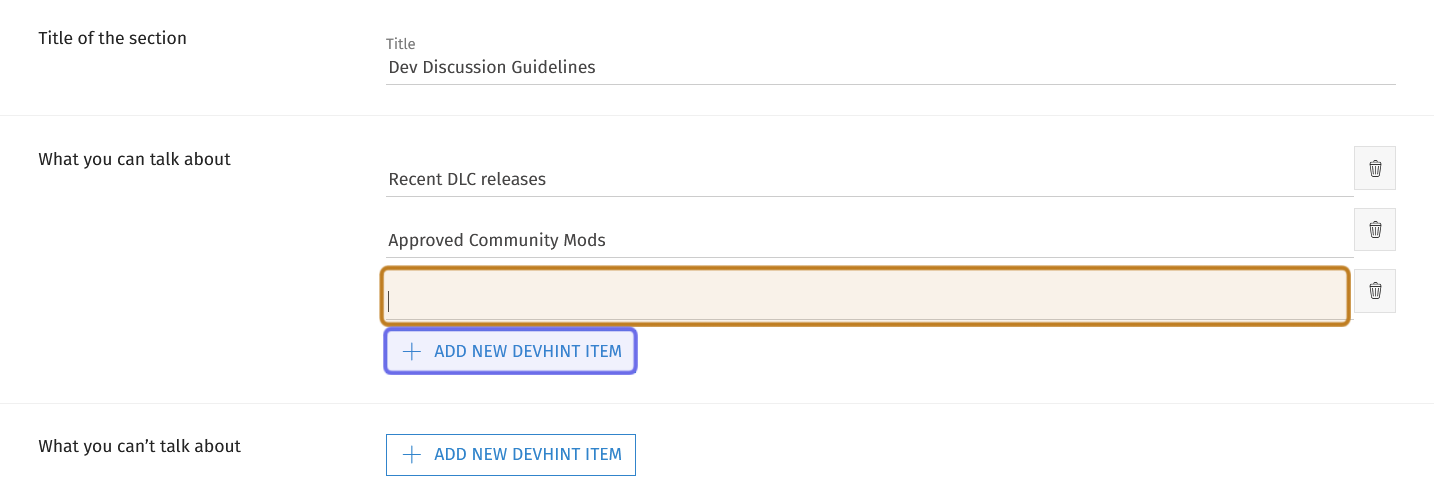Viewport: 1434px width, 502px height.
Task: Delete the 'Recent DLC releases' item
Action: [1375, 168]
